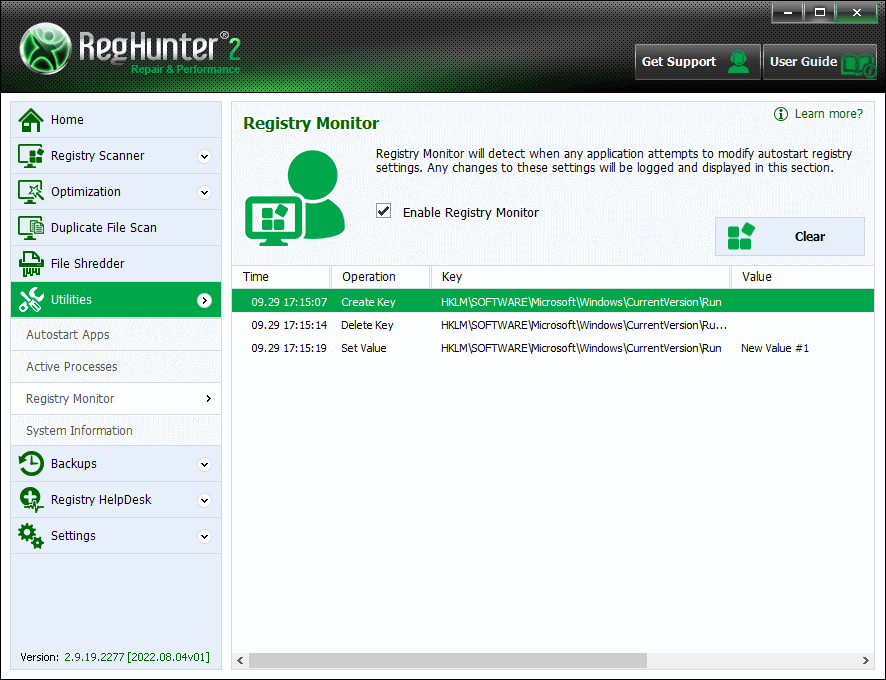Click the Duplicate File Scan icon

pos(31,228)
